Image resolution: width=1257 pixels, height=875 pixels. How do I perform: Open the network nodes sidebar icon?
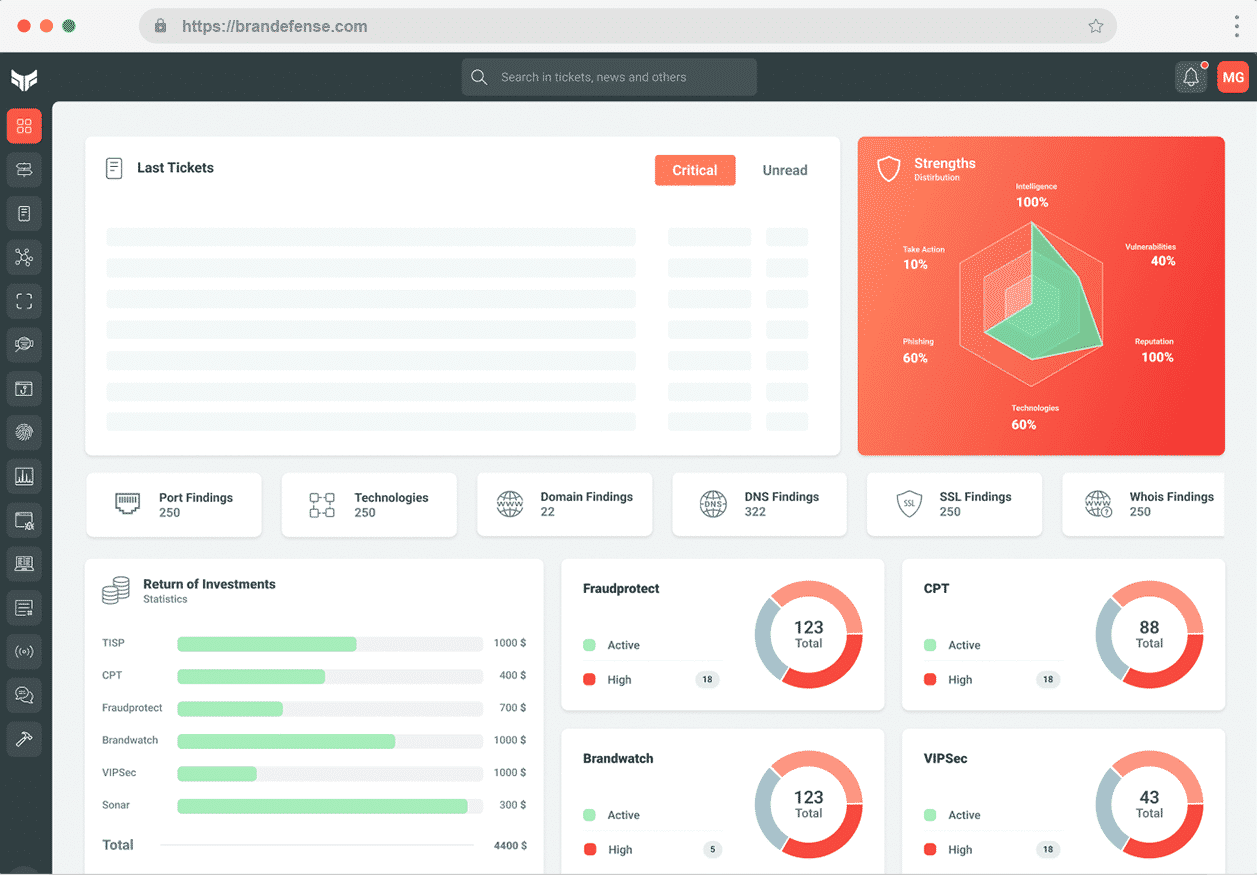[x=24, y=258]
